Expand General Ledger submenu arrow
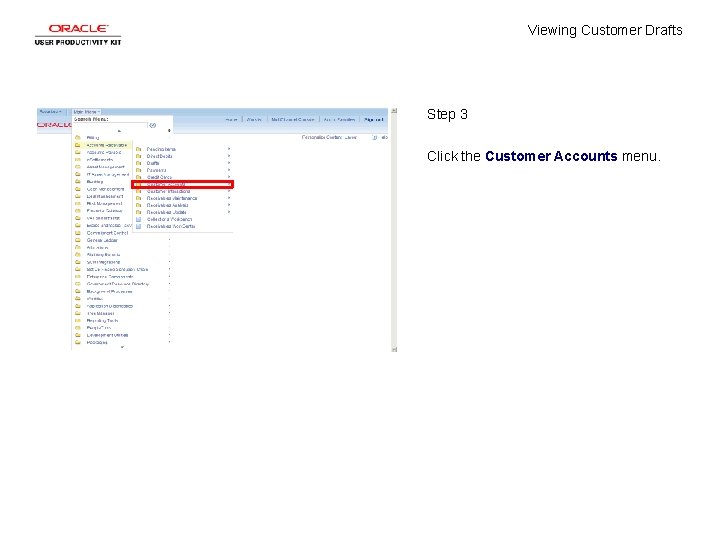Image resolution: width=720 pixels, height=540 pixels. coord(169,240)
